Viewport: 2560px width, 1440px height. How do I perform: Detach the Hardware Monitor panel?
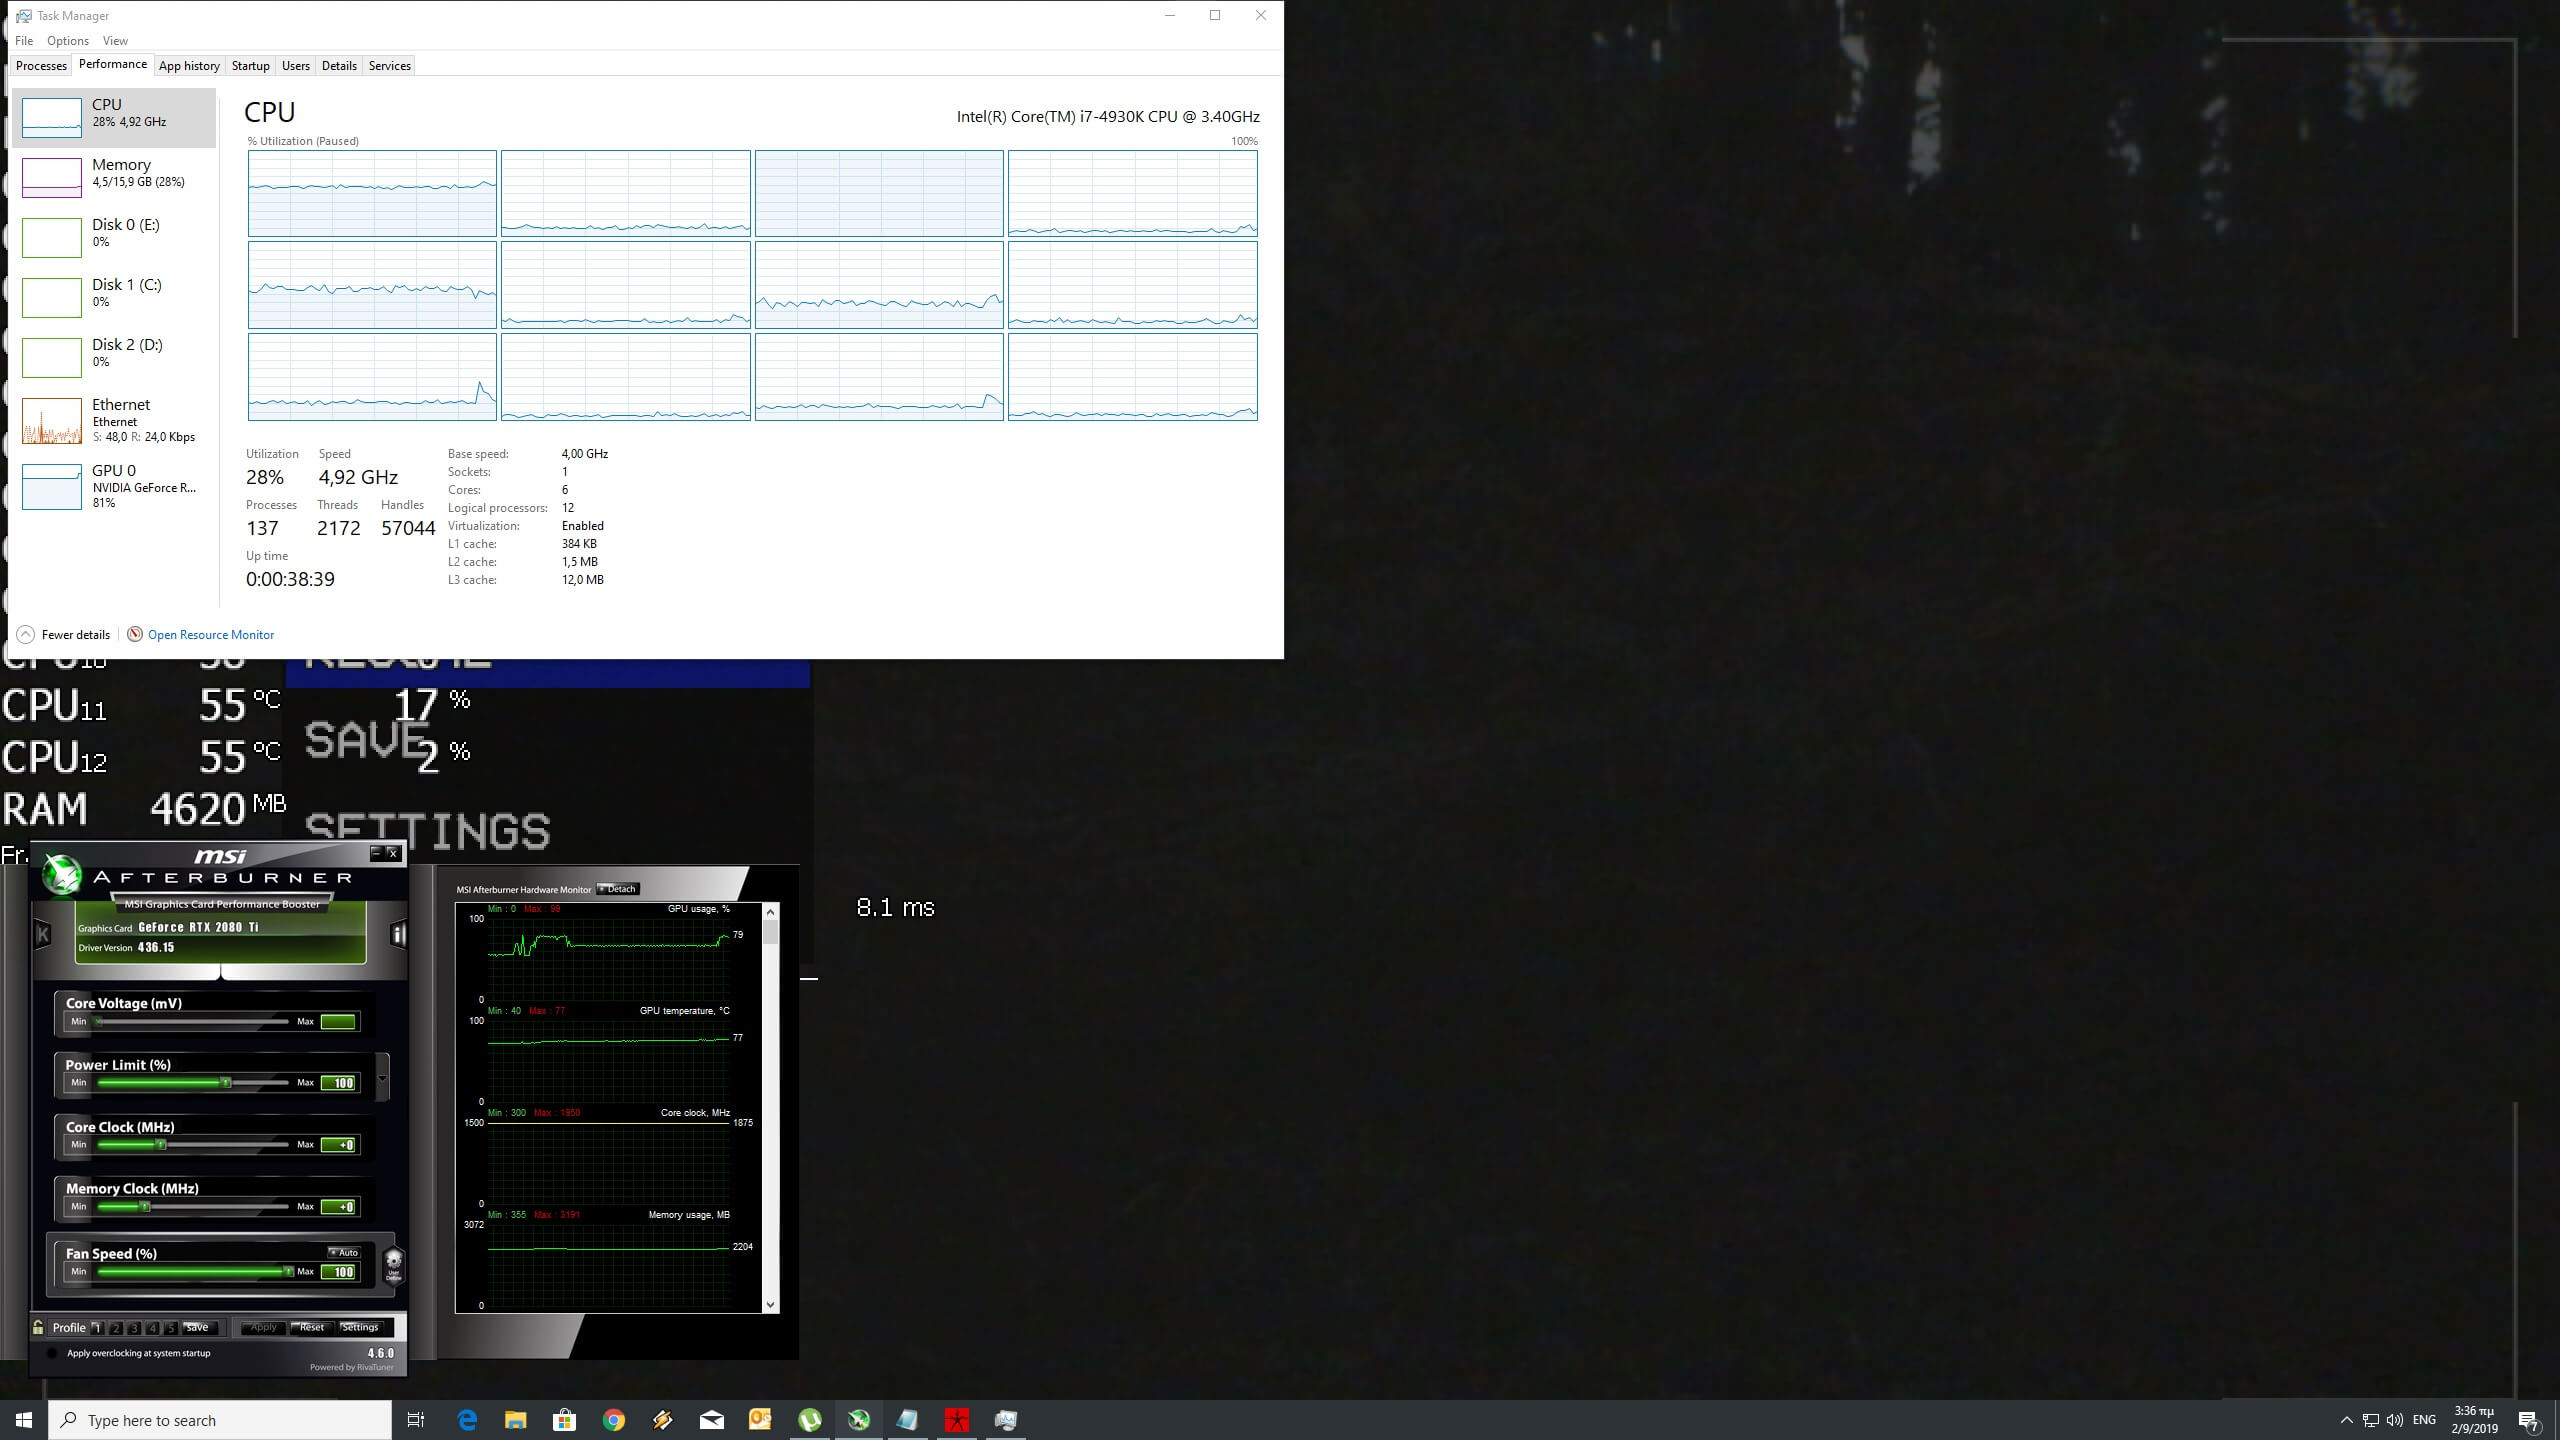click(x=618, y=889)
